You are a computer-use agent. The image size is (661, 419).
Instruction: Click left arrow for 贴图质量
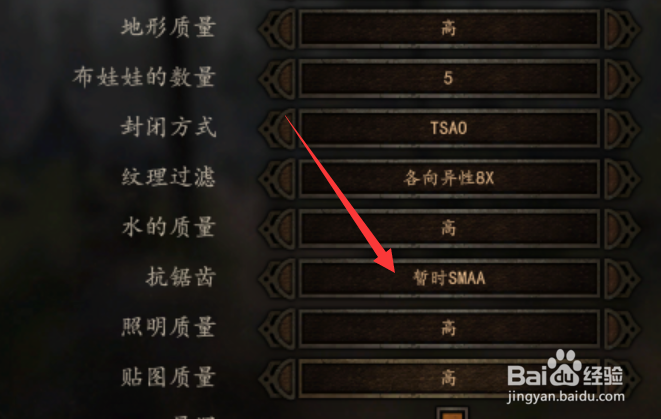(x=277, y=378)
